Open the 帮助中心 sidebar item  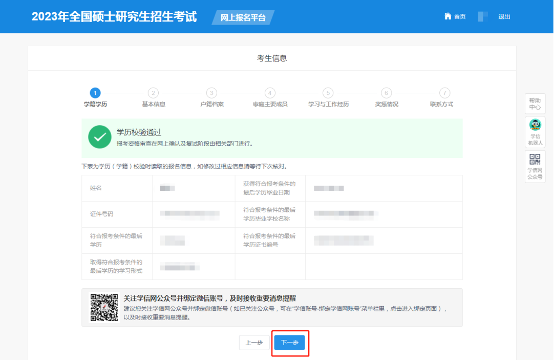coord(535,104)
